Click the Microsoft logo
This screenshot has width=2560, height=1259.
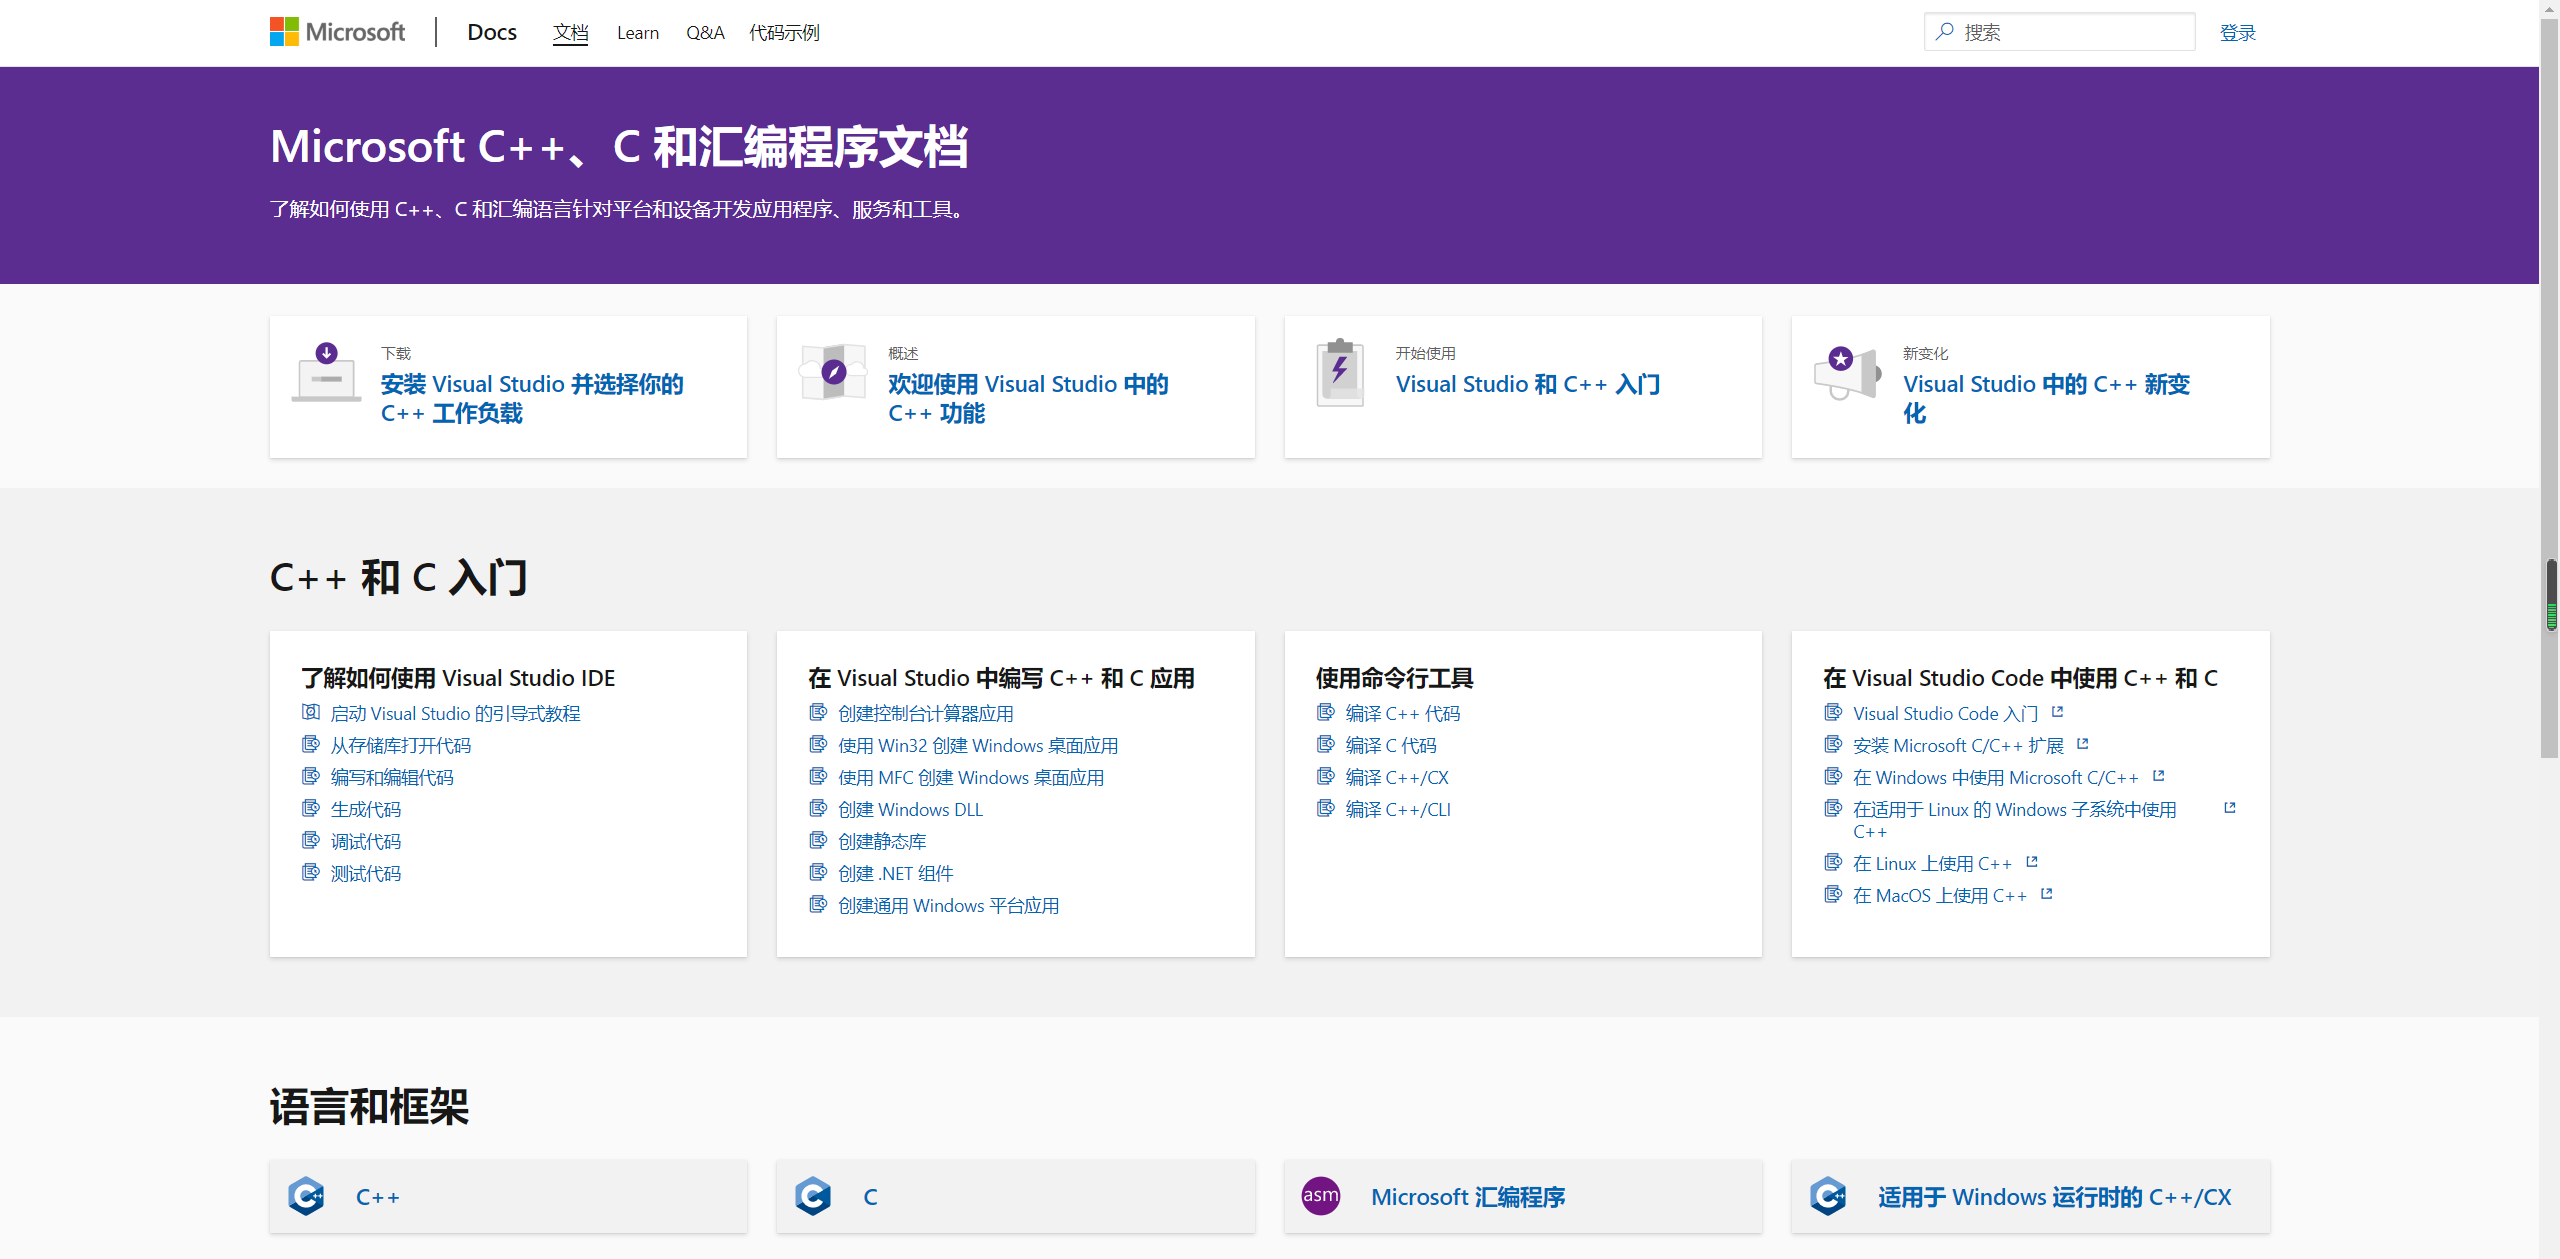[337, 32]
